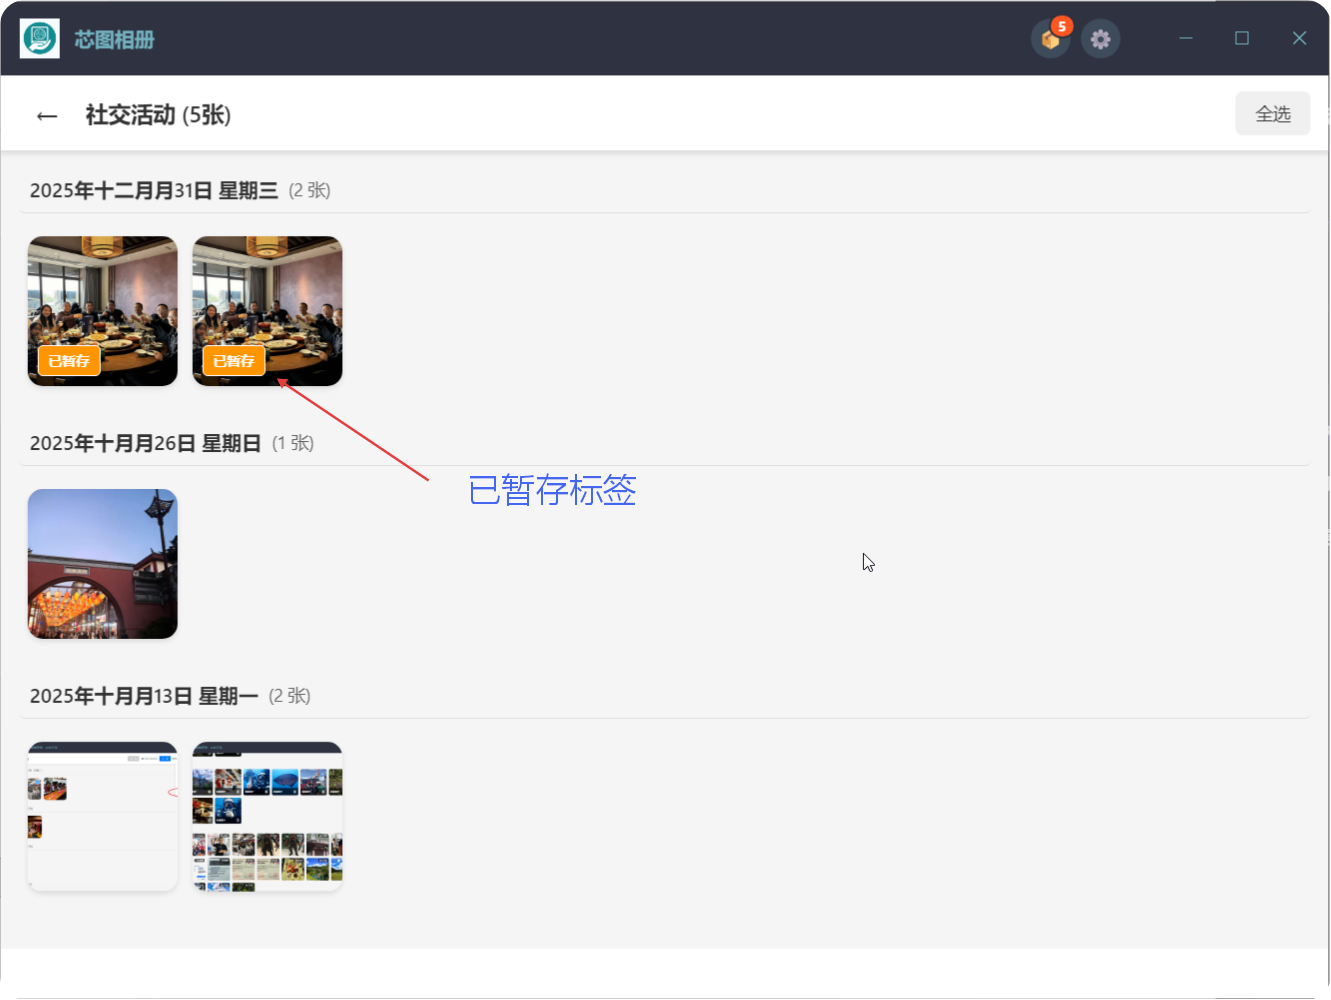Click the second 已暂存 orange tag
1331x1000 pixels.
pos(232,361)
